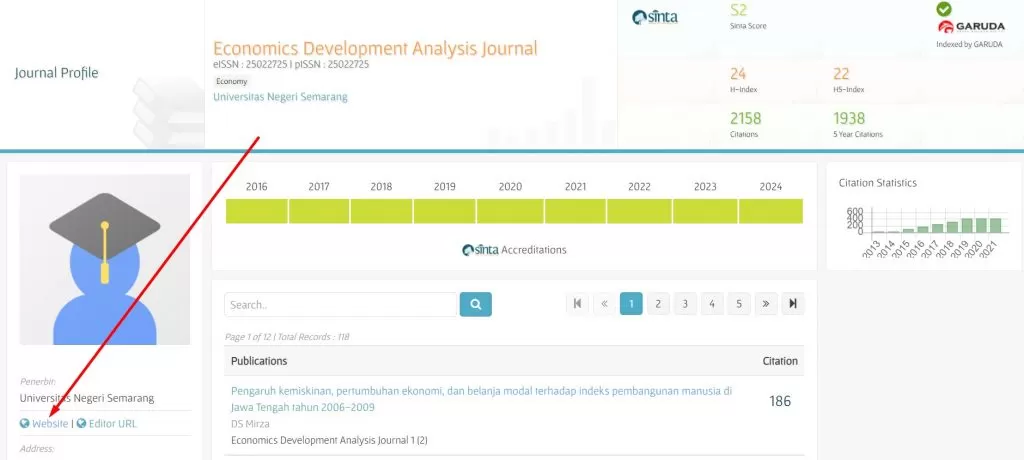
Task: Go to first page pagination icon
Action: coord(578,304)
